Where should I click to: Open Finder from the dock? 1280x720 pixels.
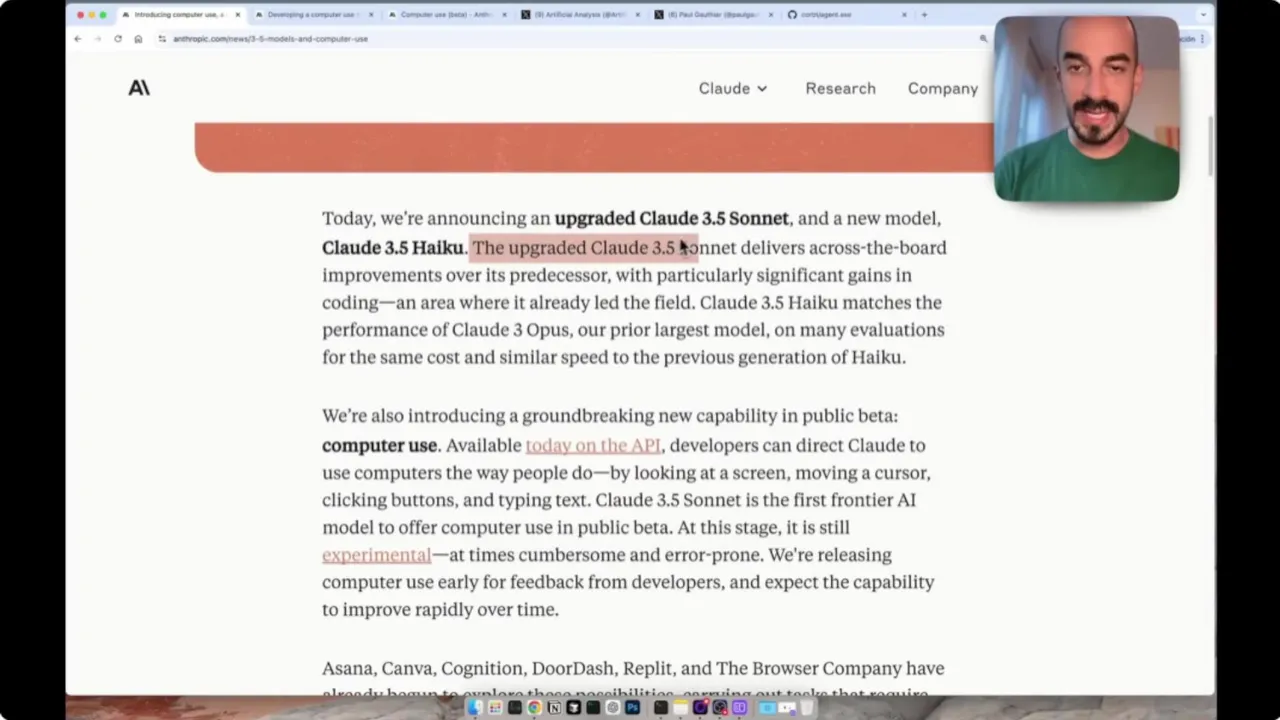[475, 708]
